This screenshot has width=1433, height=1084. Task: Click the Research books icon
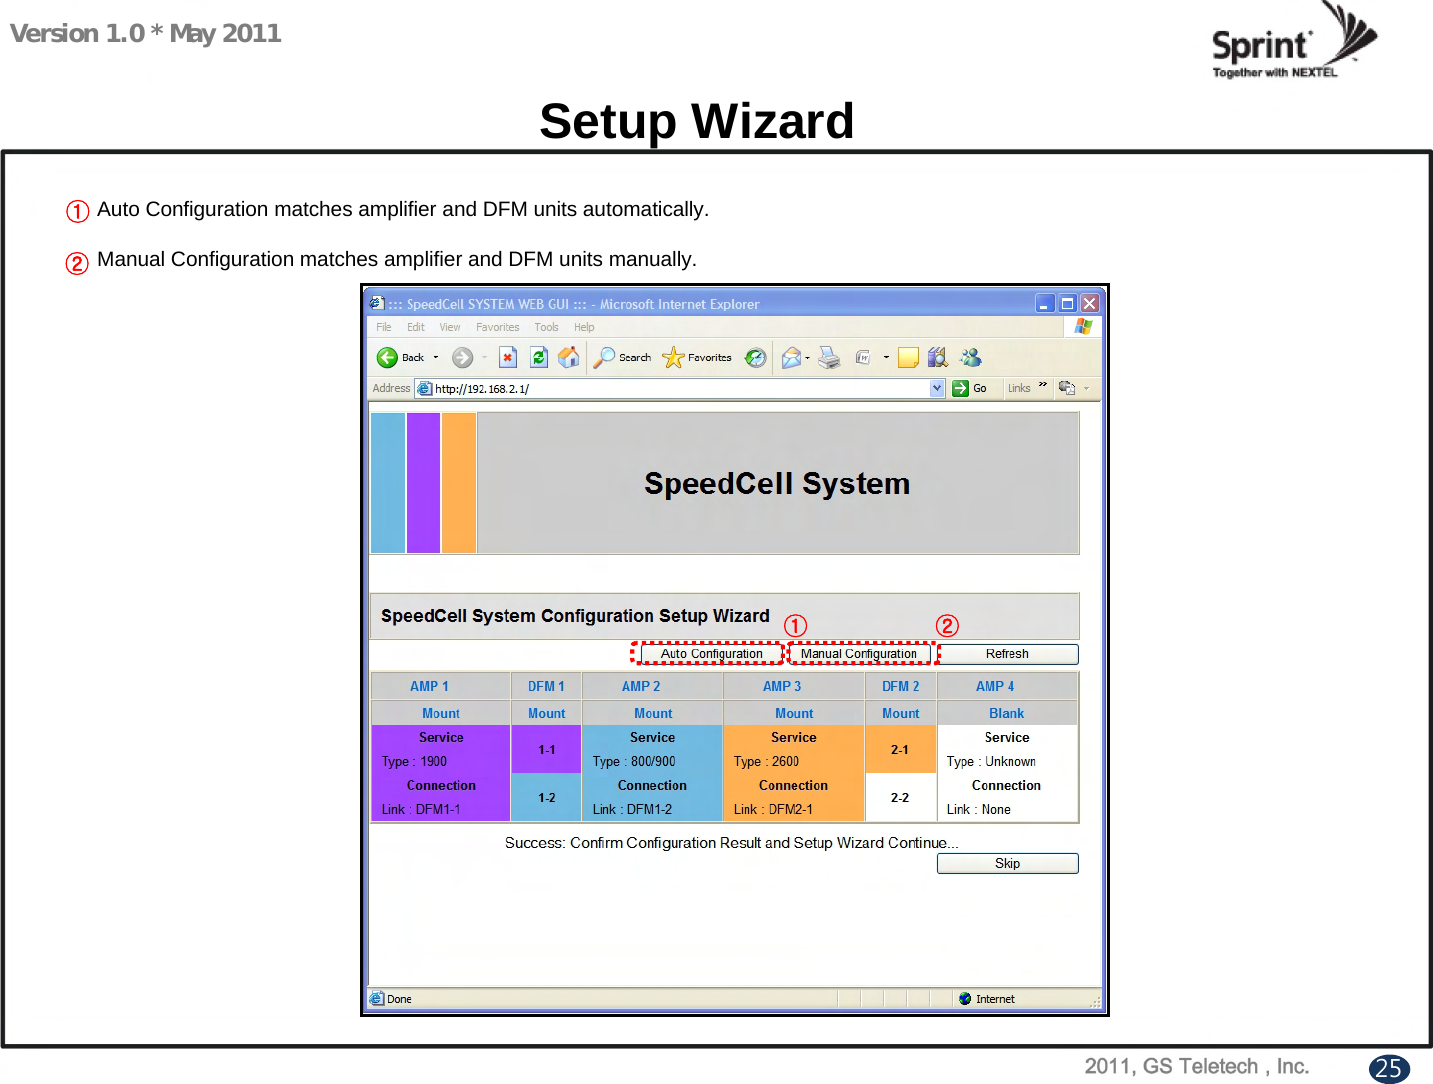[x=937, y=358]
